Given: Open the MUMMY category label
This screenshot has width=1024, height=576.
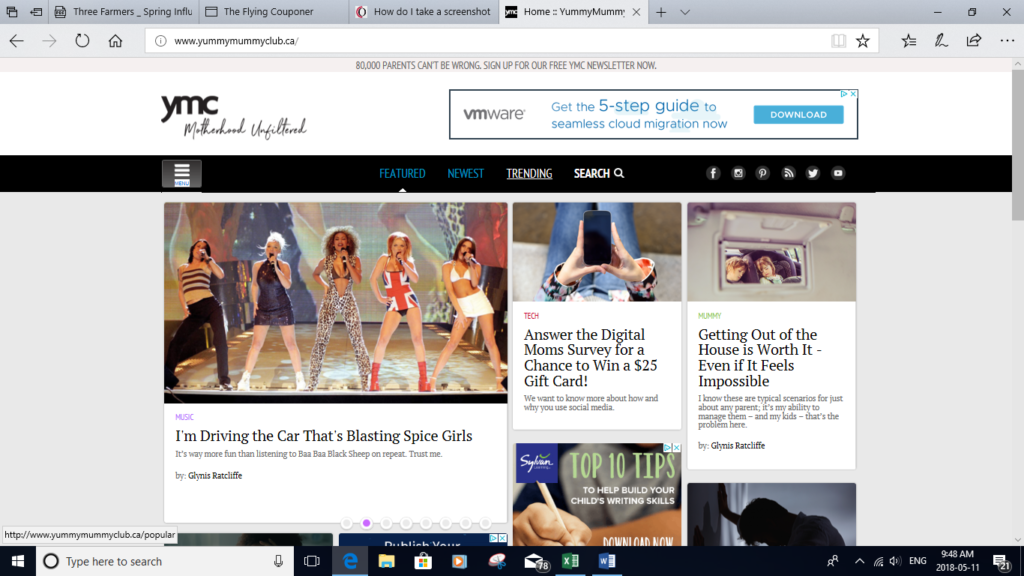Looking at the screenshot, I should point(709,315).
